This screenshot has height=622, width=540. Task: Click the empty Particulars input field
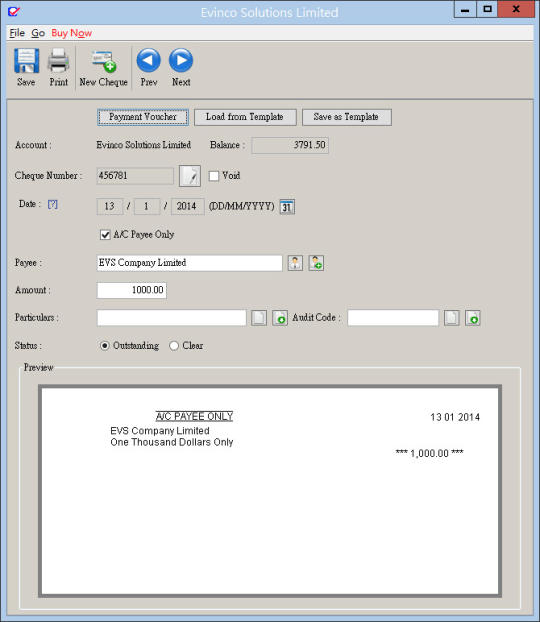point(171,318)
